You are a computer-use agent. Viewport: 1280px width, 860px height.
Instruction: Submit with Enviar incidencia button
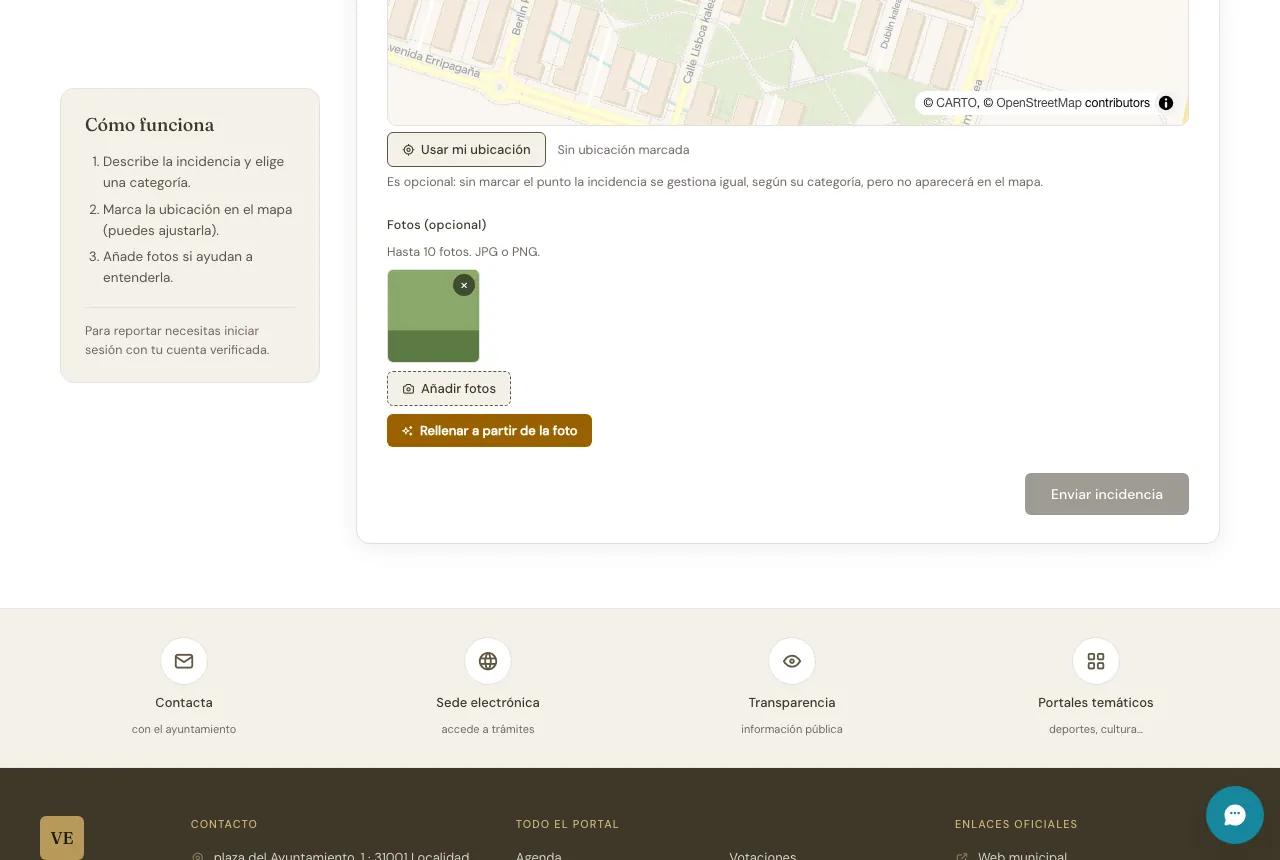coord(1107,494)
